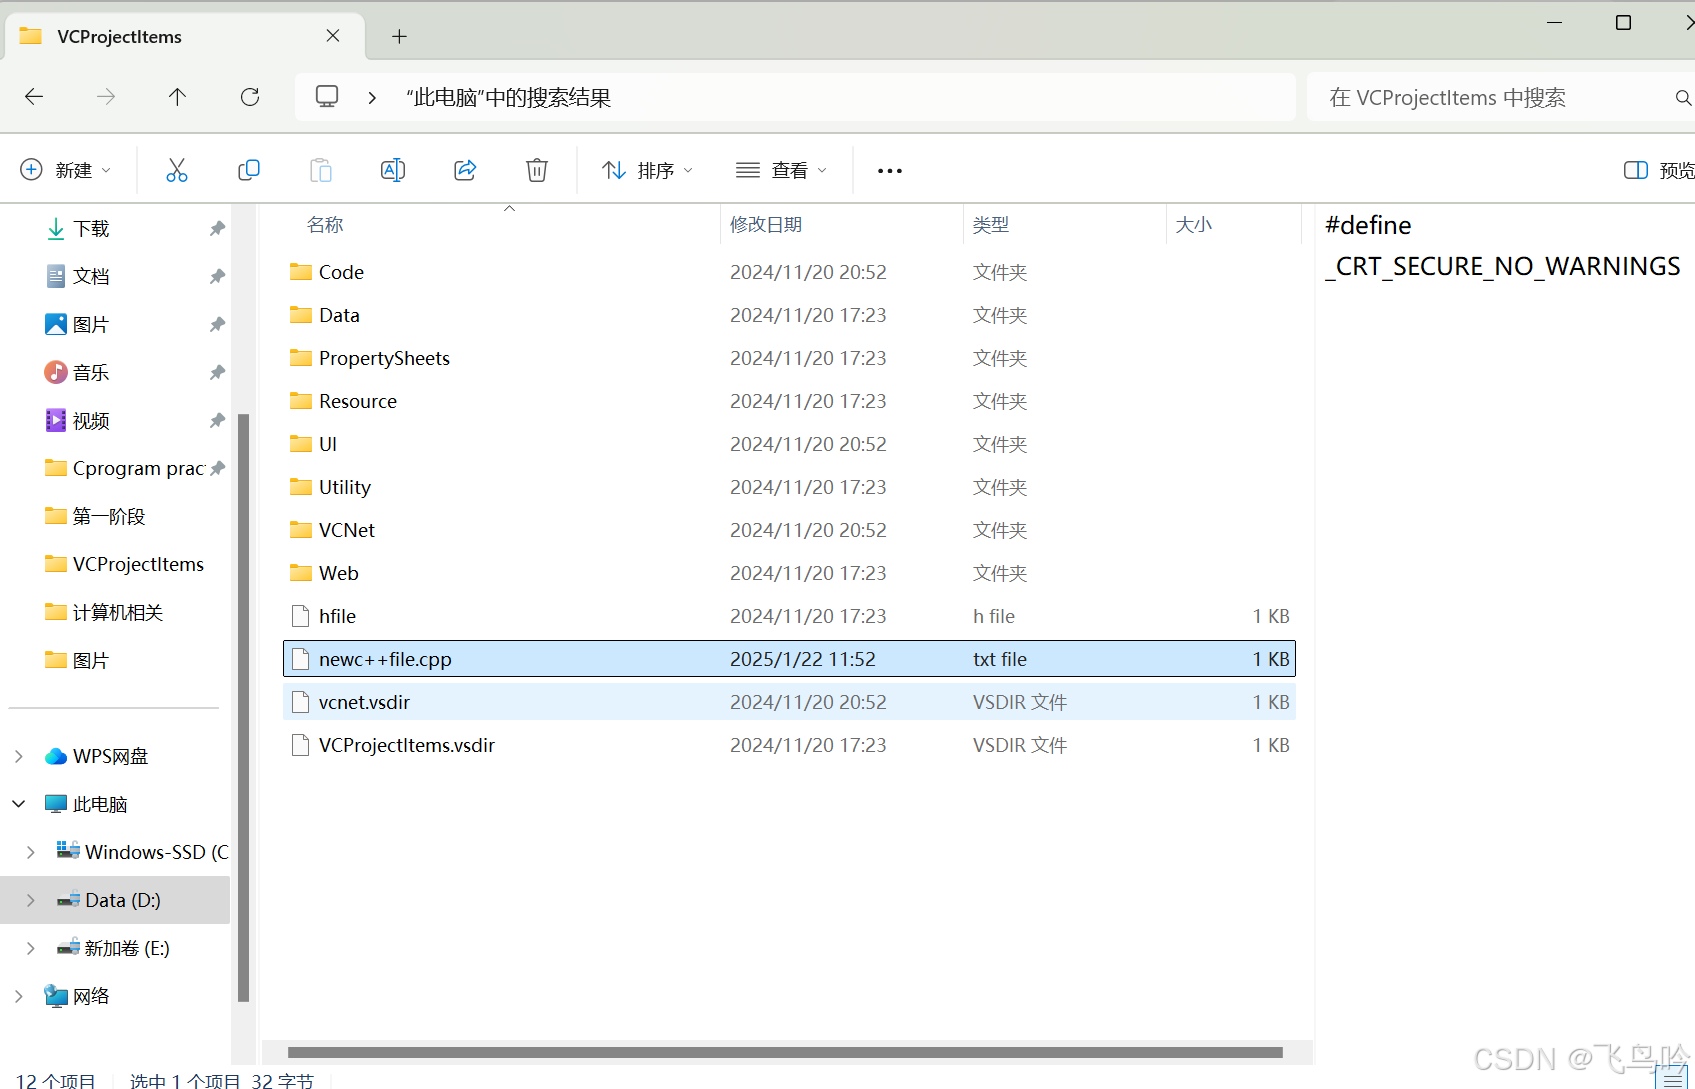
Task: Select the Data folder in file list
Action: point(789,315)
